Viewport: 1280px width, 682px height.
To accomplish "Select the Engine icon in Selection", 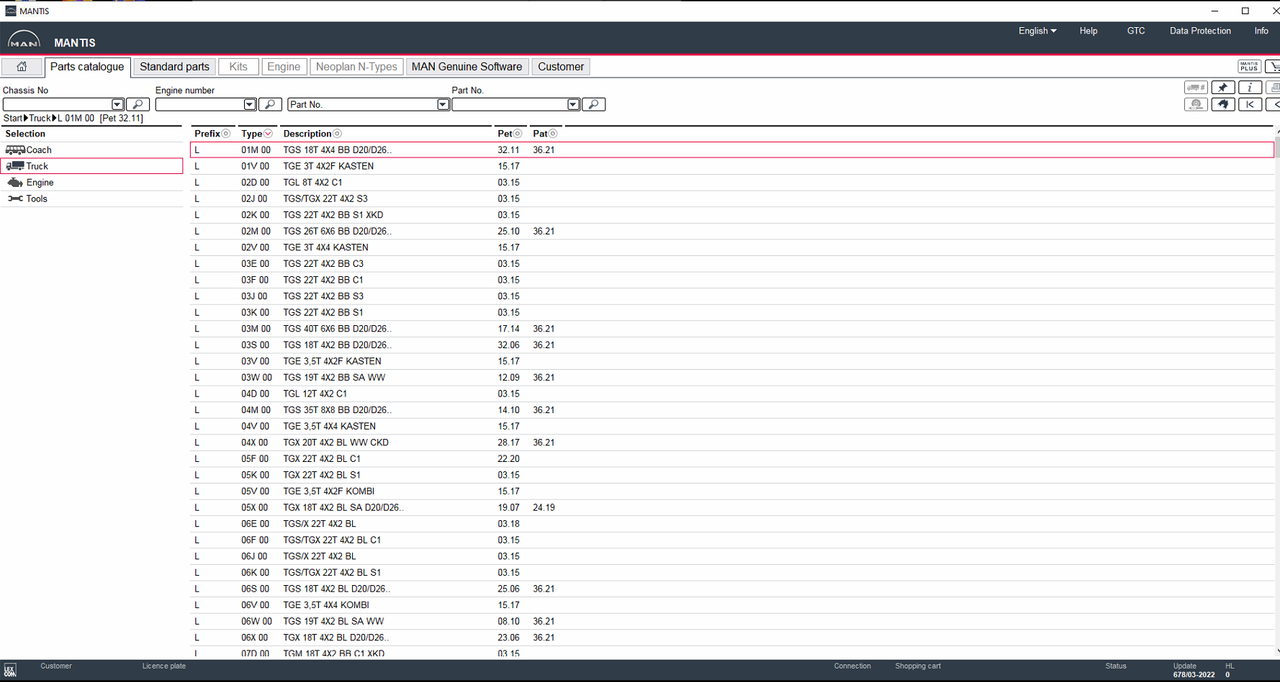I will point(15,183).
